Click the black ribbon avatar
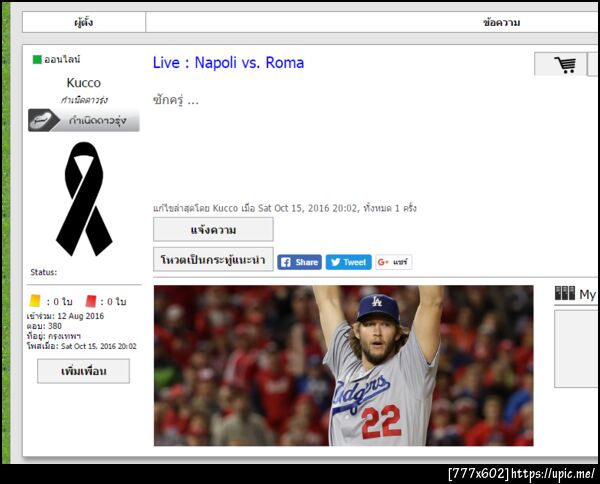The width and height of the screenshot is (600, 484). [84, 199]
